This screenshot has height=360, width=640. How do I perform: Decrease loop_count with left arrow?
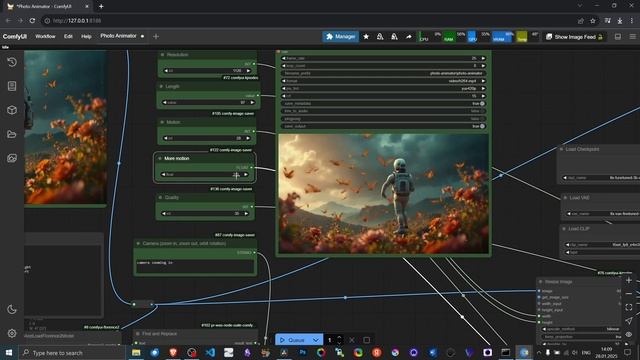pyautogui.click(x=284, y=66)
